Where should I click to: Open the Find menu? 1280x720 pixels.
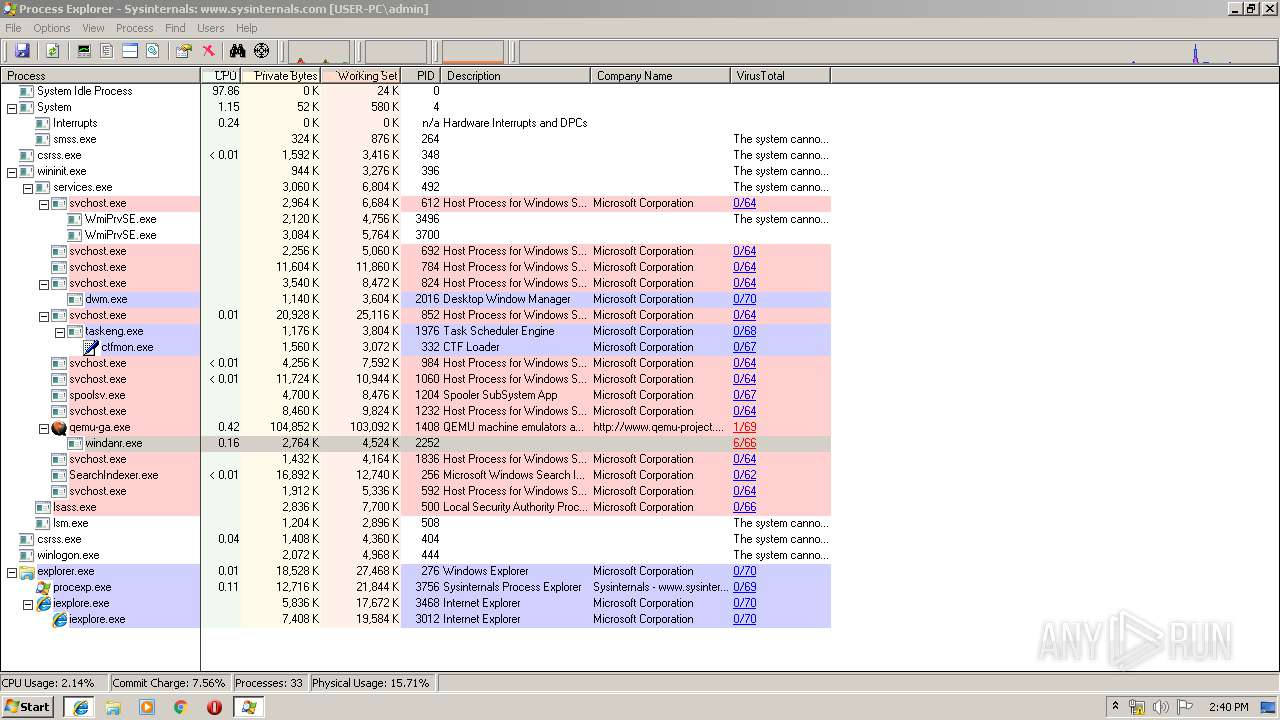tap(175, 28)
